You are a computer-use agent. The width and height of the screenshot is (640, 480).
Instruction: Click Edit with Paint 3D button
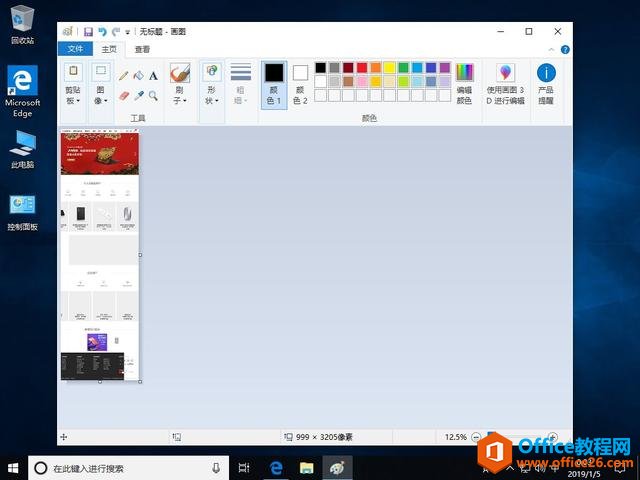(x=505, y=84)
